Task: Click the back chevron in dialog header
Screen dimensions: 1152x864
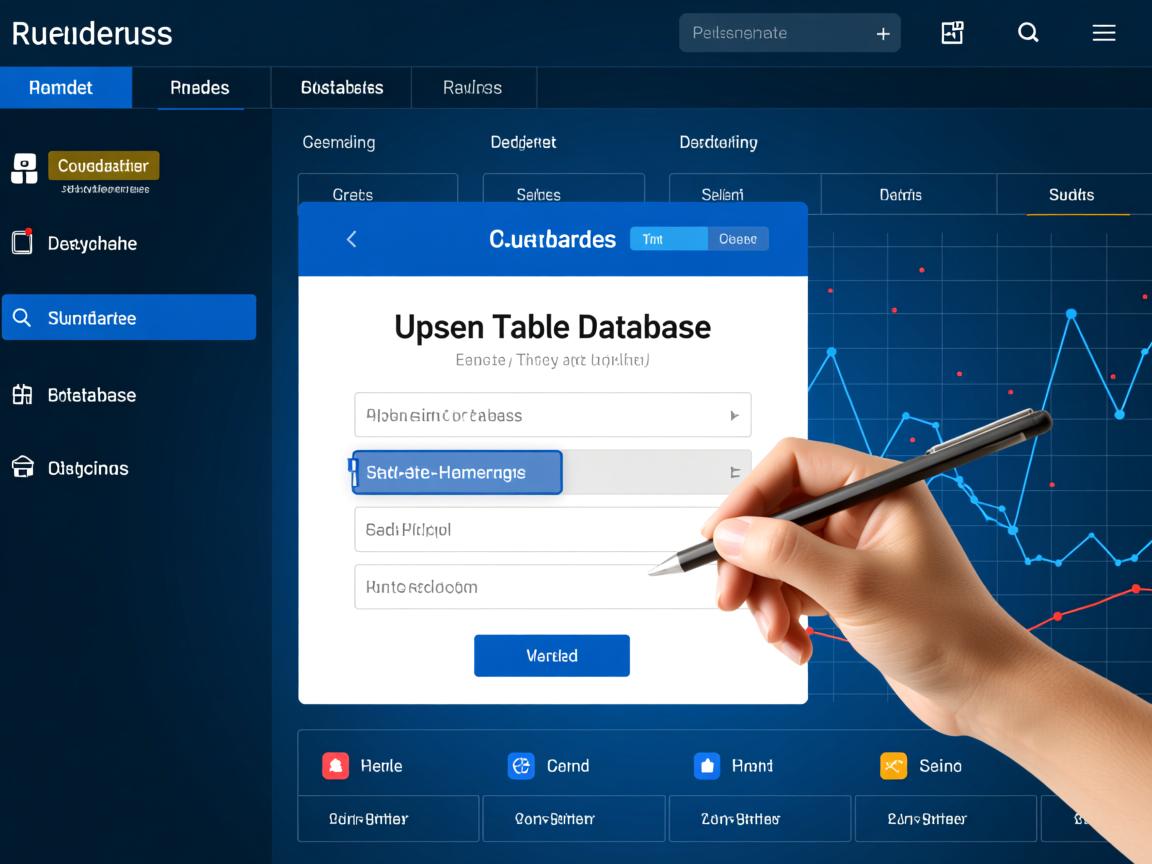Action: (351, 239)
